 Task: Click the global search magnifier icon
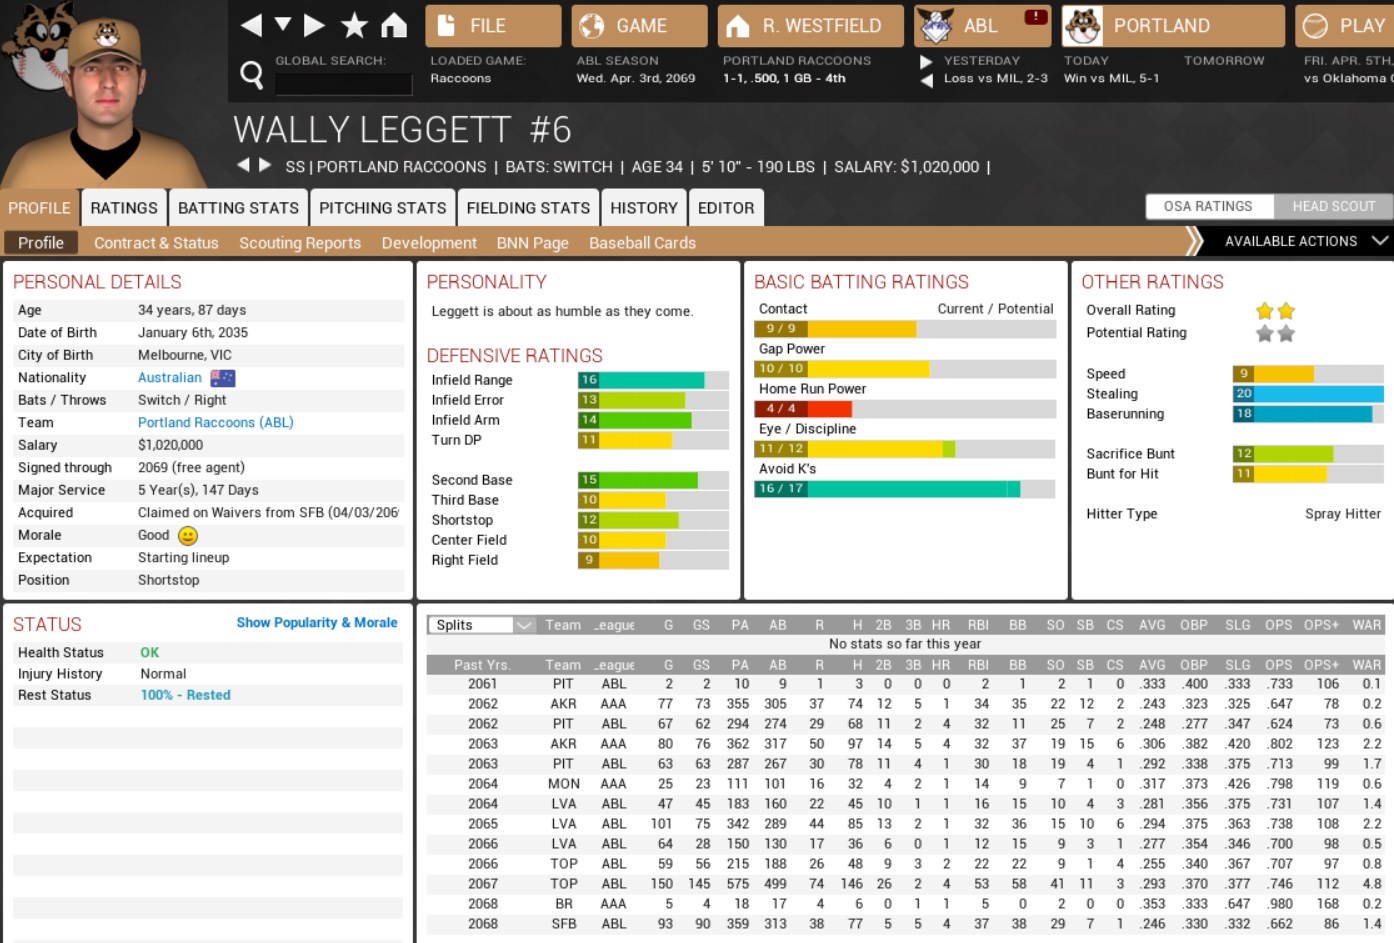[252, 74]
